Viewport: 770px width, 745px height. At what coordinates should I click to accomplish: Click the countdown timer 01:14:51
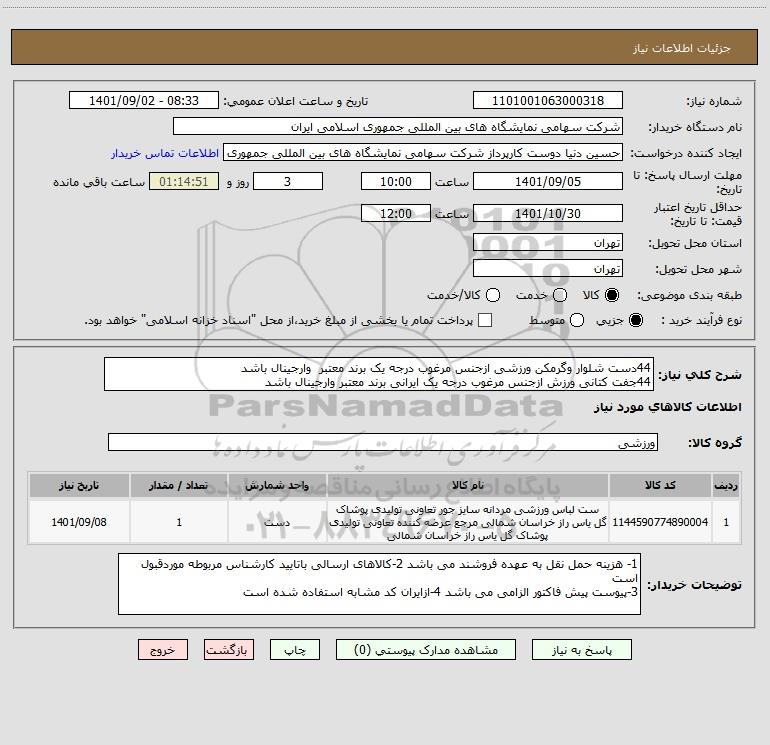184,182
